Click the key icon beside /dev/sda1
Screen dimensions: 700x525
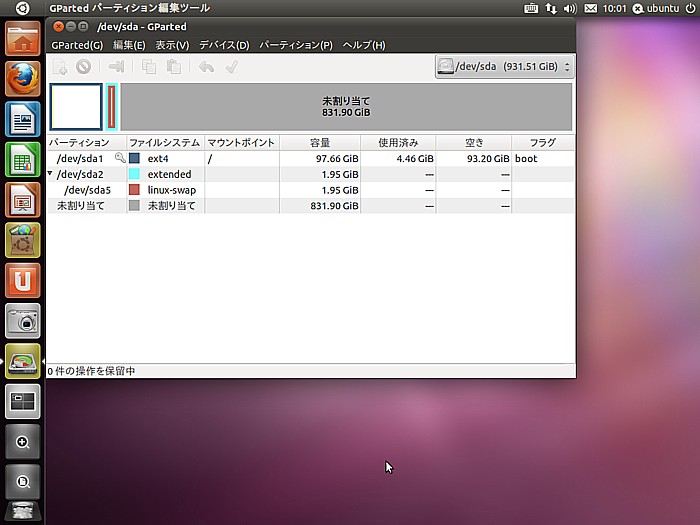tap(120, 158)
